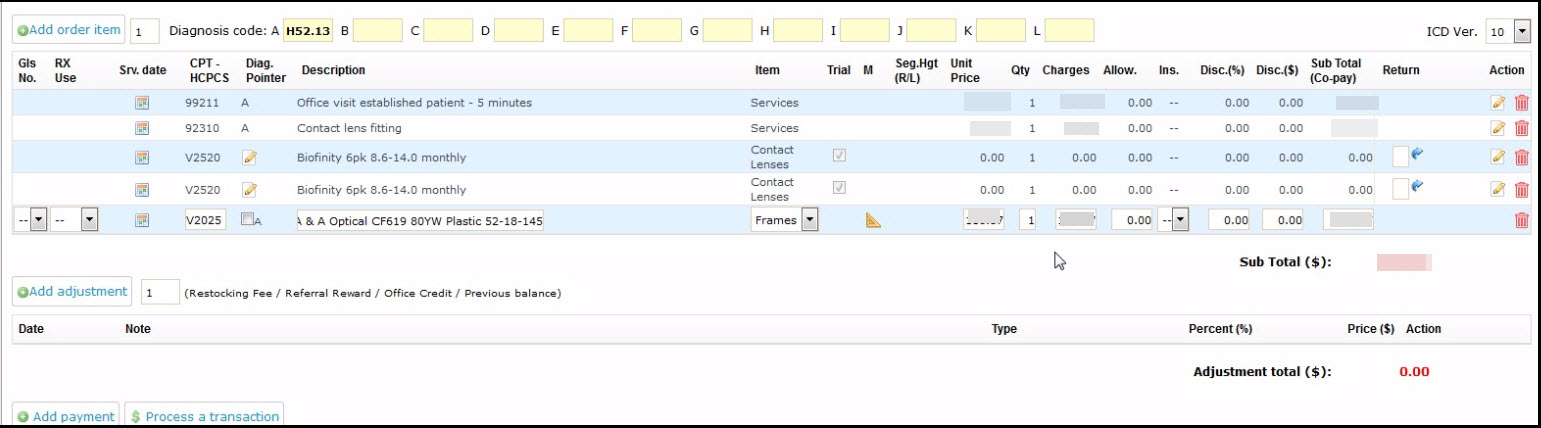Screen dimensions: 1541x428
Task: Click Add adjustment button
Action: coord(72,291)
